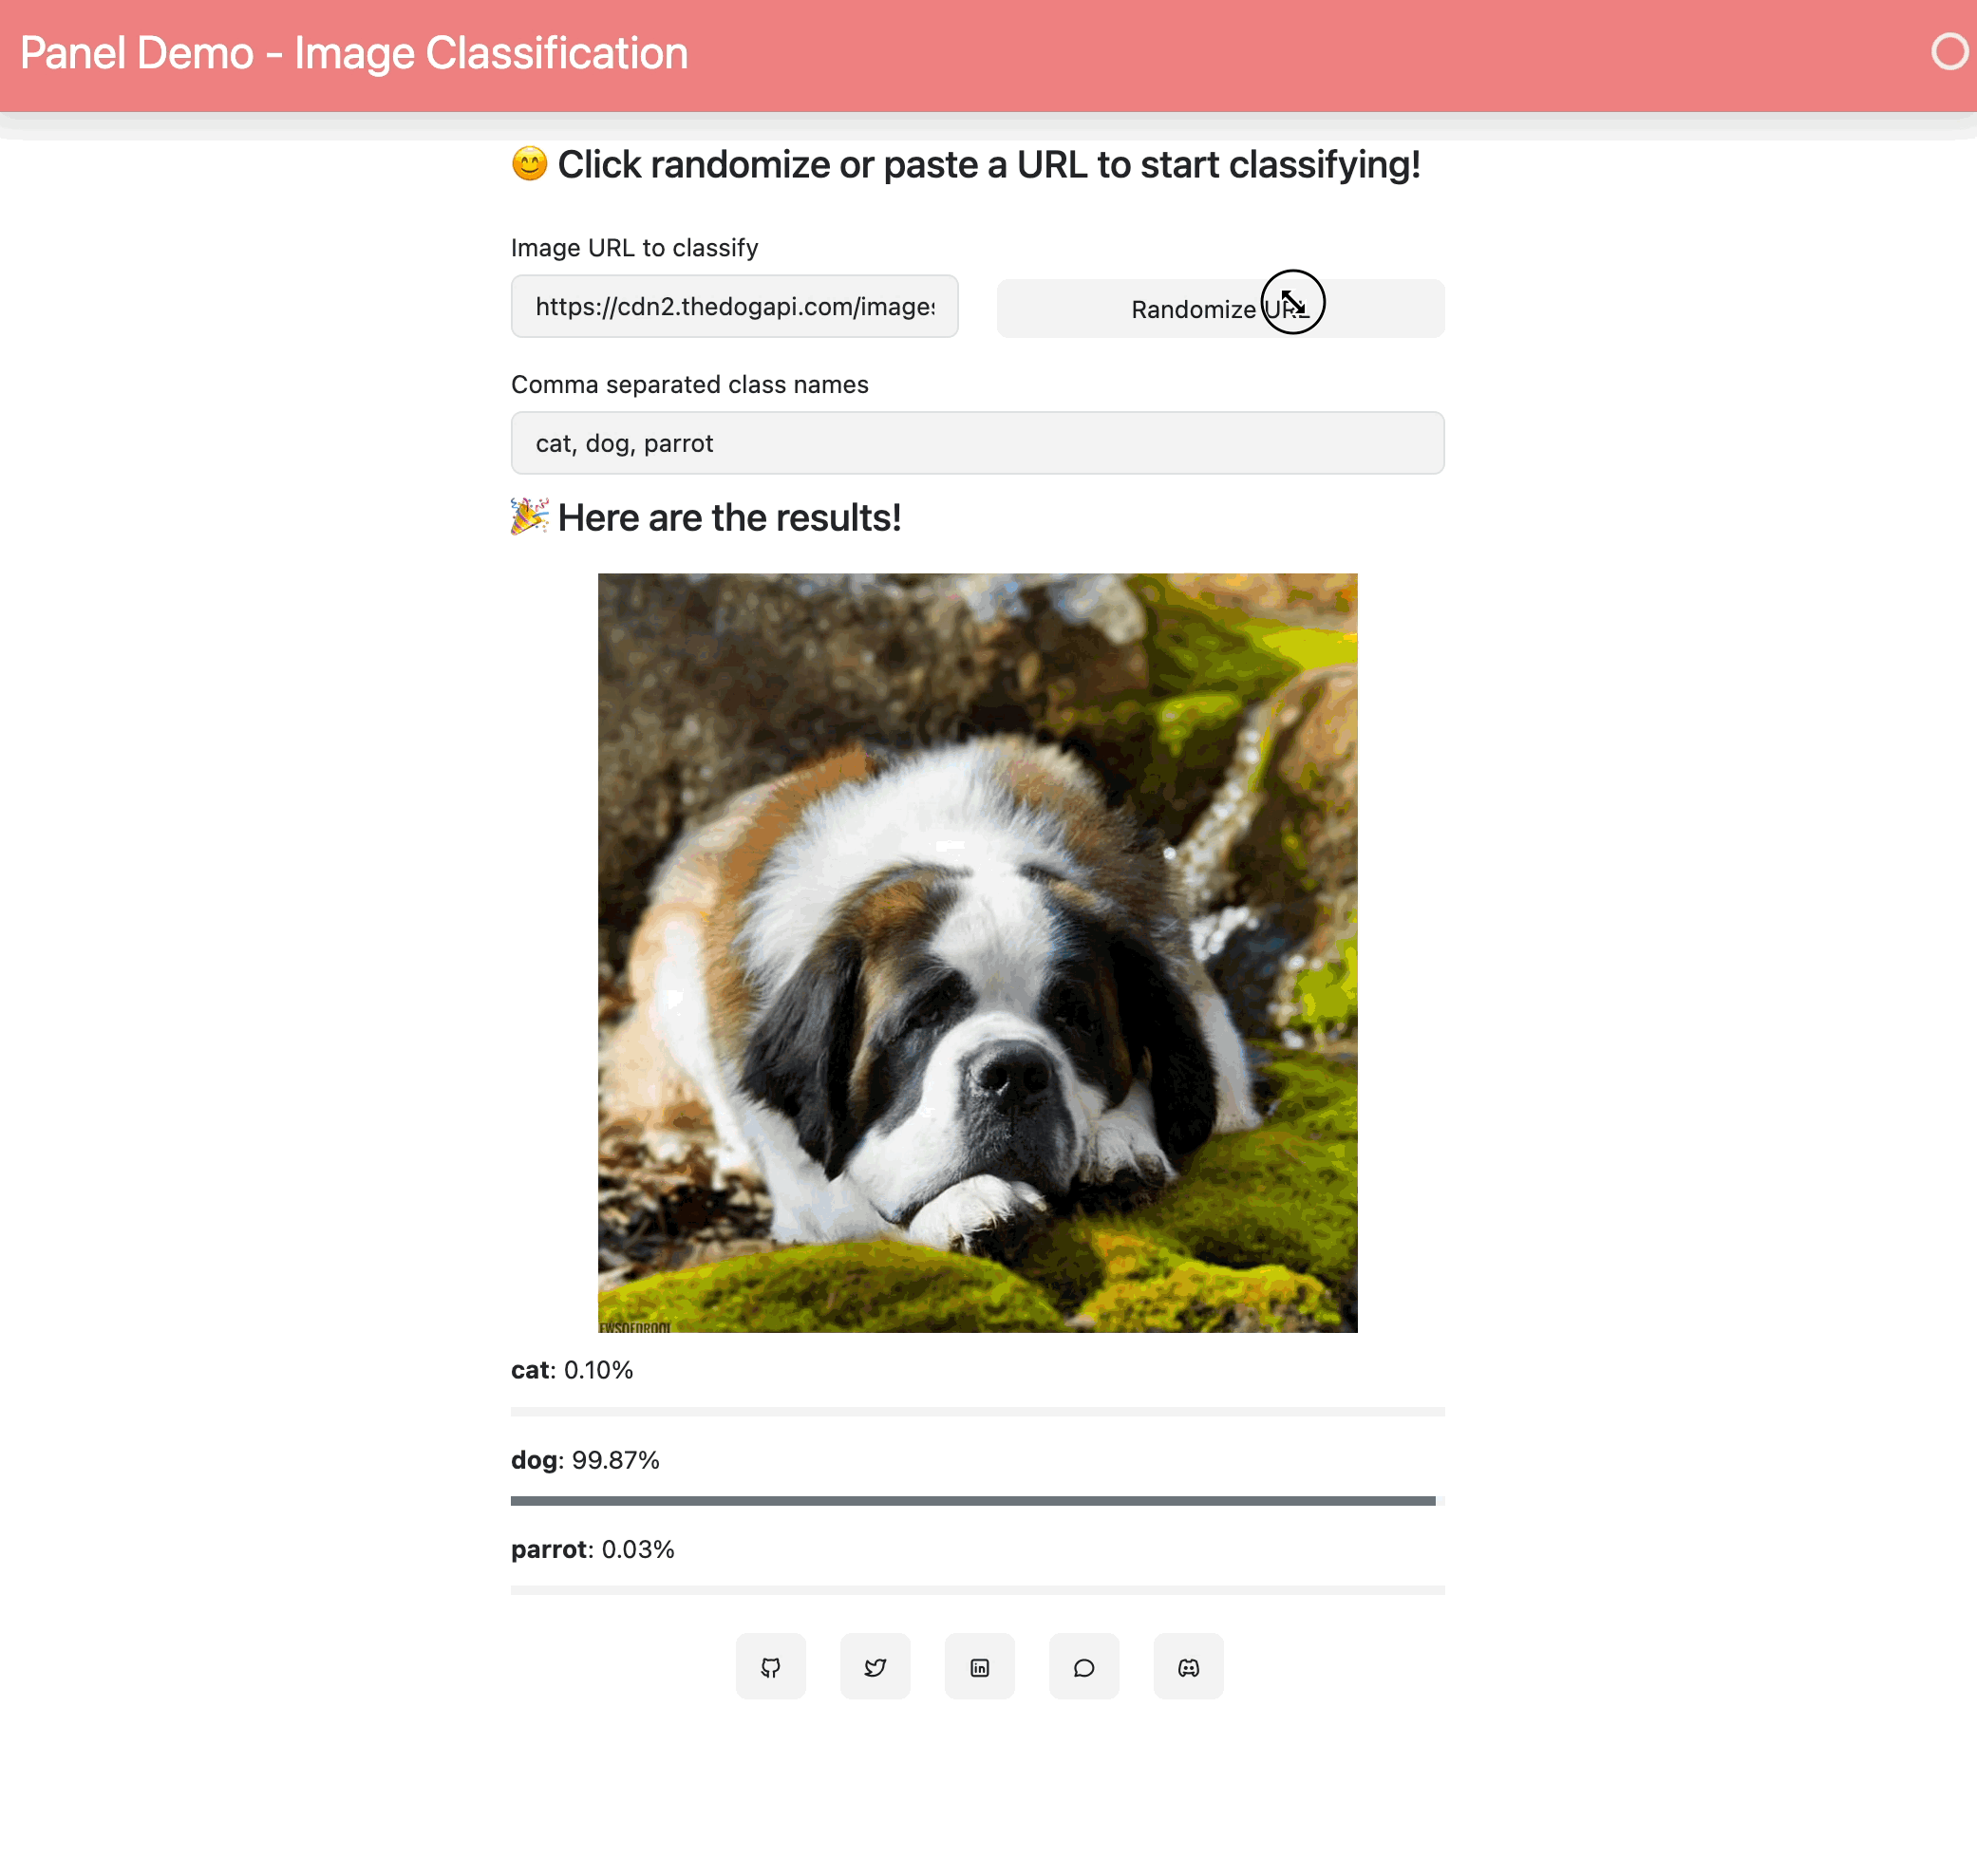1977x1876 pixels.
Task: Open the LinkedIn icon link
Action: 979,1667
